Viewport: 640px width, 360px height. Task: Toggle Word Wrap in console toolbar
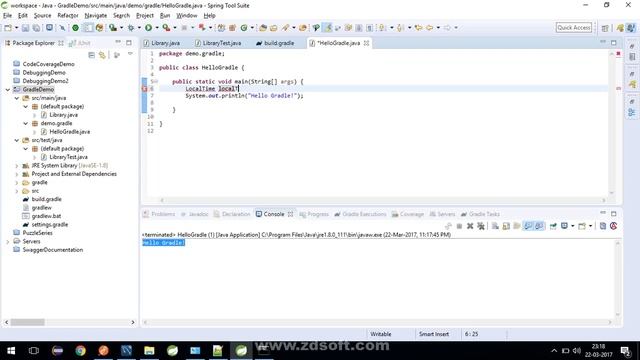click(517, 226)
